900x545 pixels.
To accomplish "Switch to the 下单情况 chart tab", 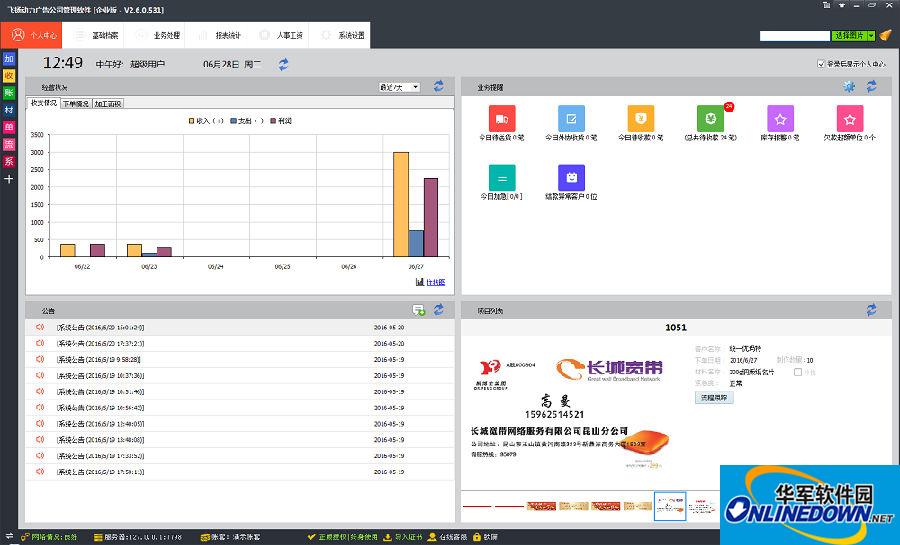I will pos(76,104).
